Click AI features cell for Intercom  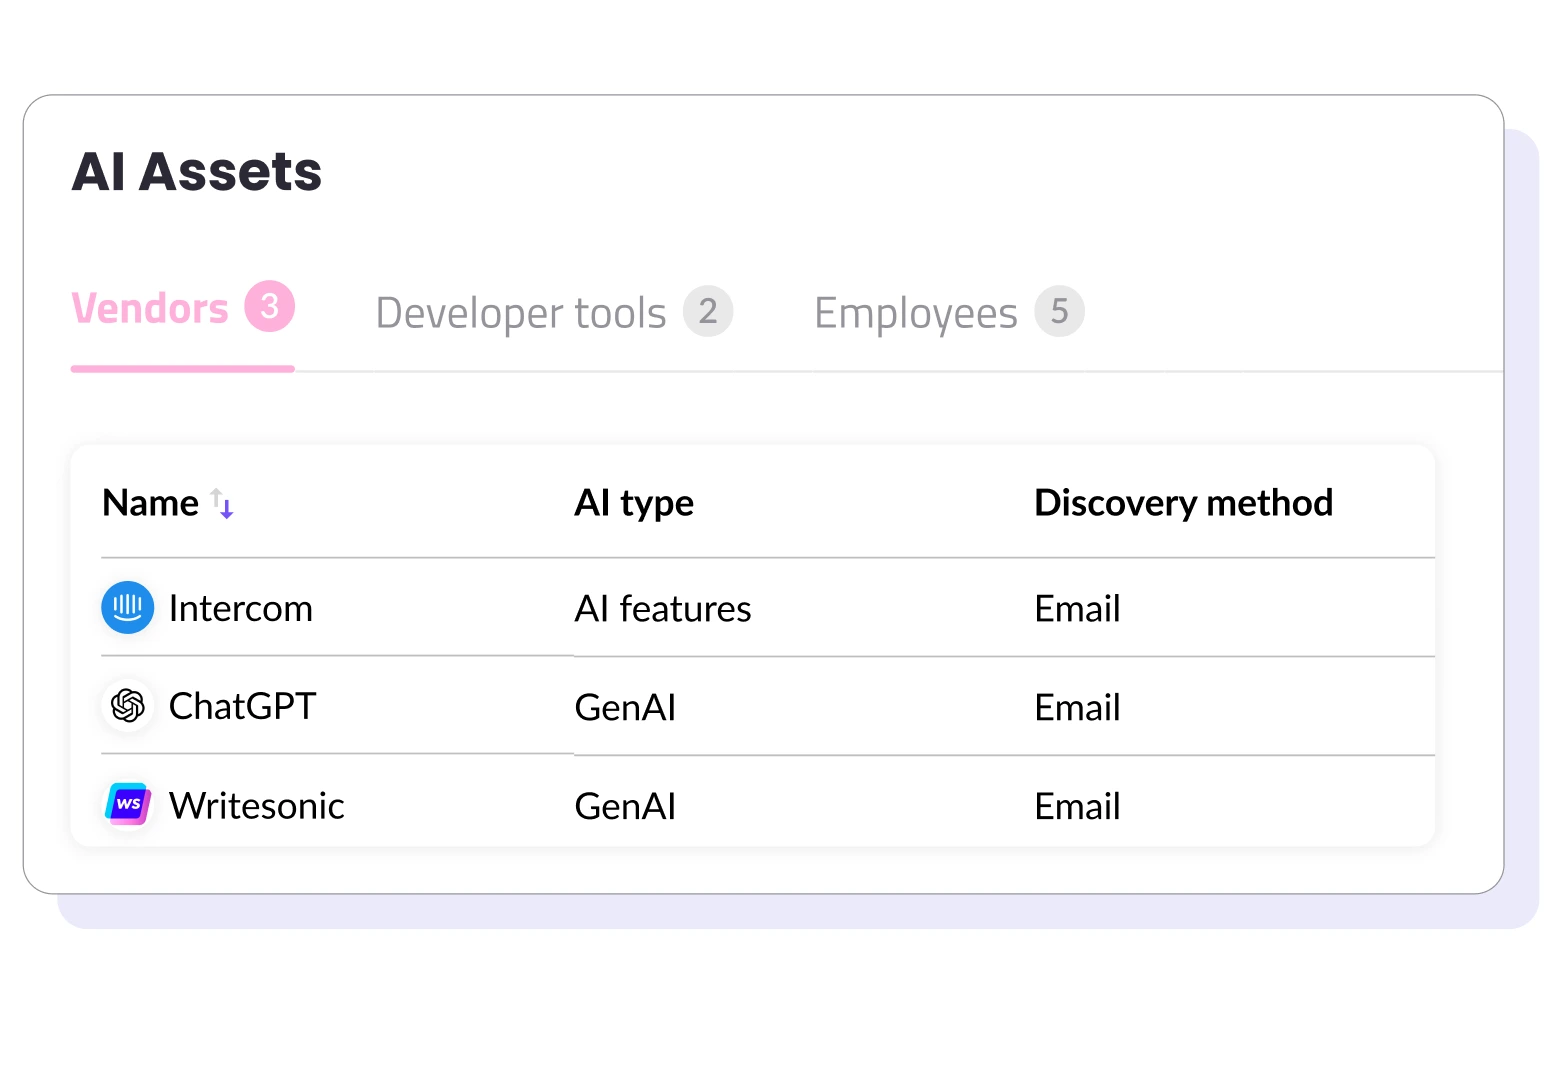pyautogui.click(x=663, y=608)
